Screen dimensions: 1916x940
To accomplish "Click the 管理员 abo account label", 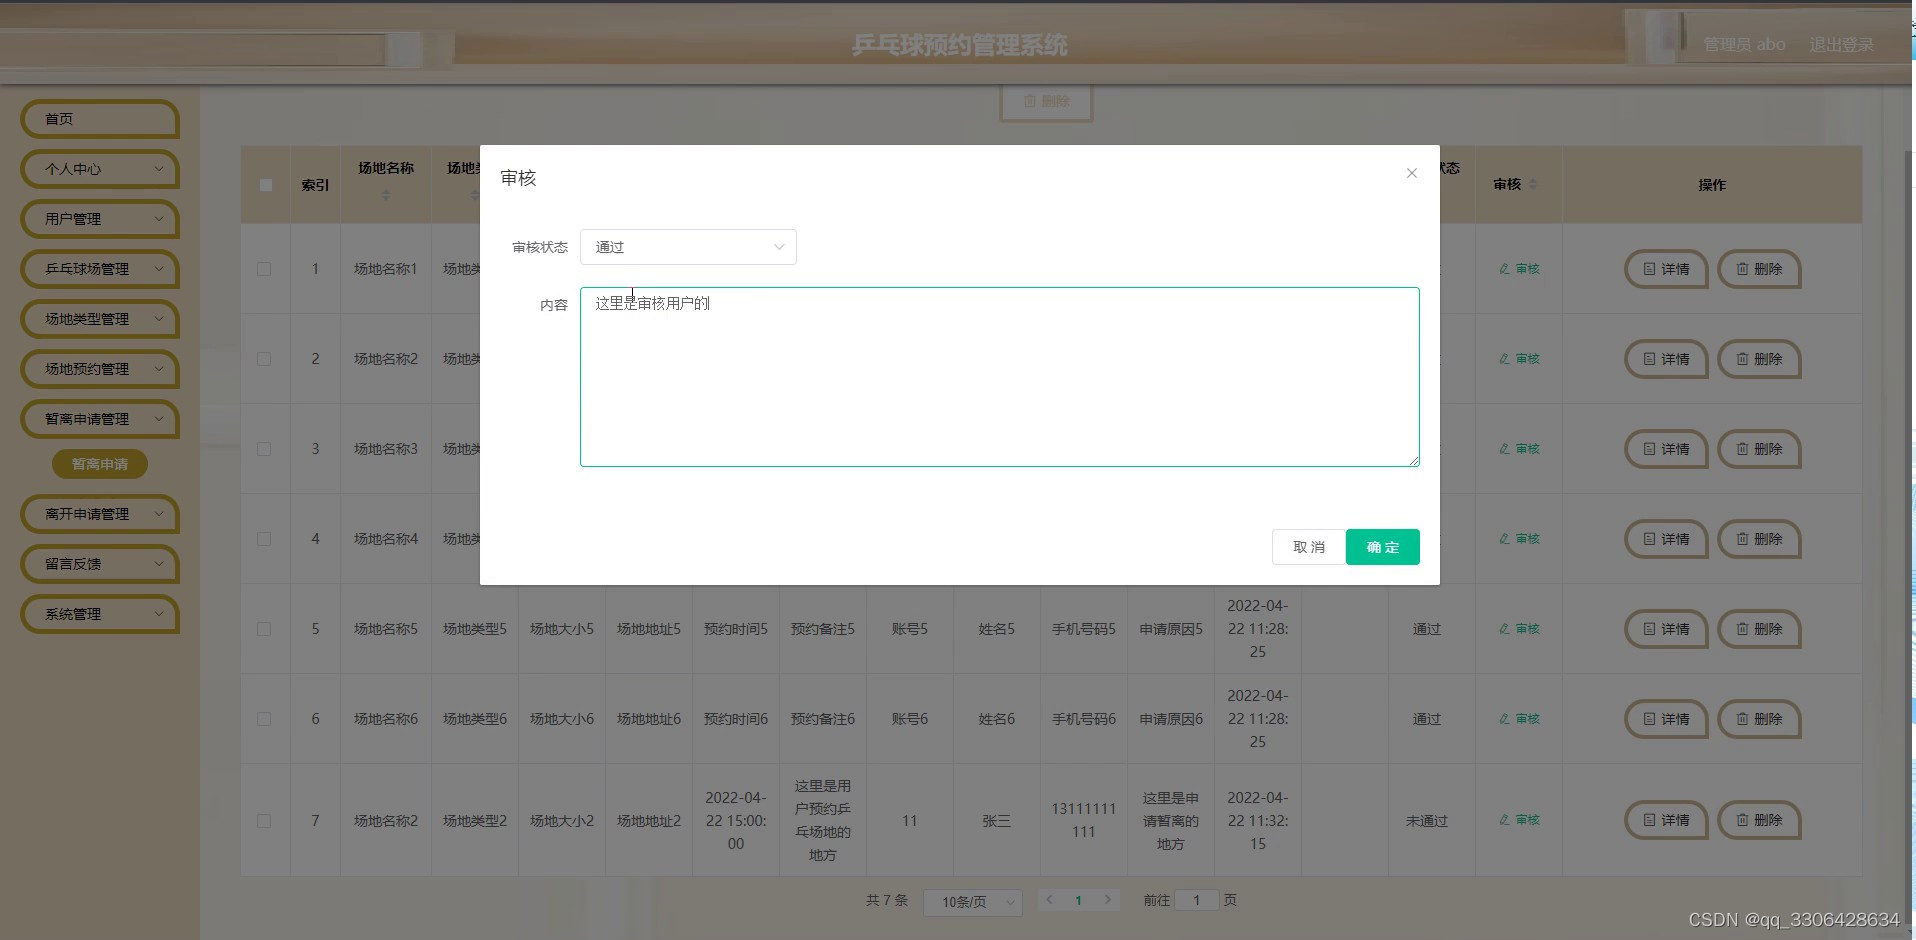I will (1744, 45).
